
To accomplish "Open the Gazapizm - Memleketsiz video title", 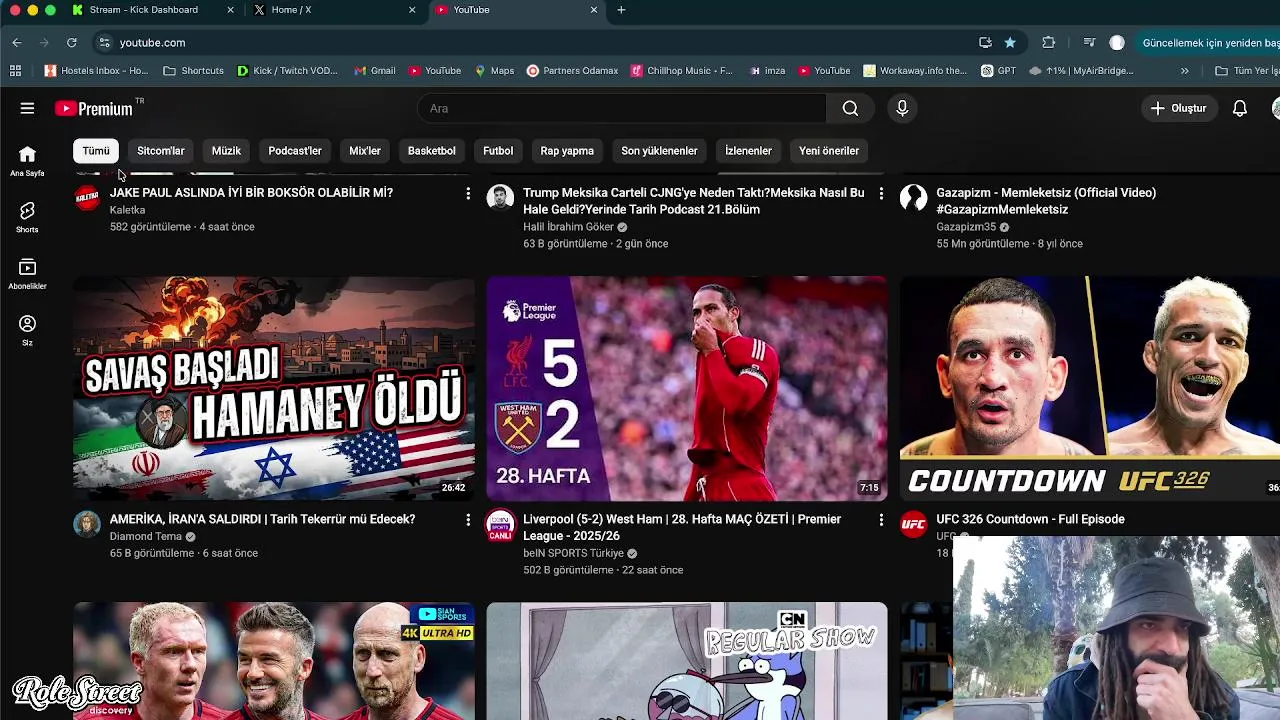I will click(x=1046, y=201).
